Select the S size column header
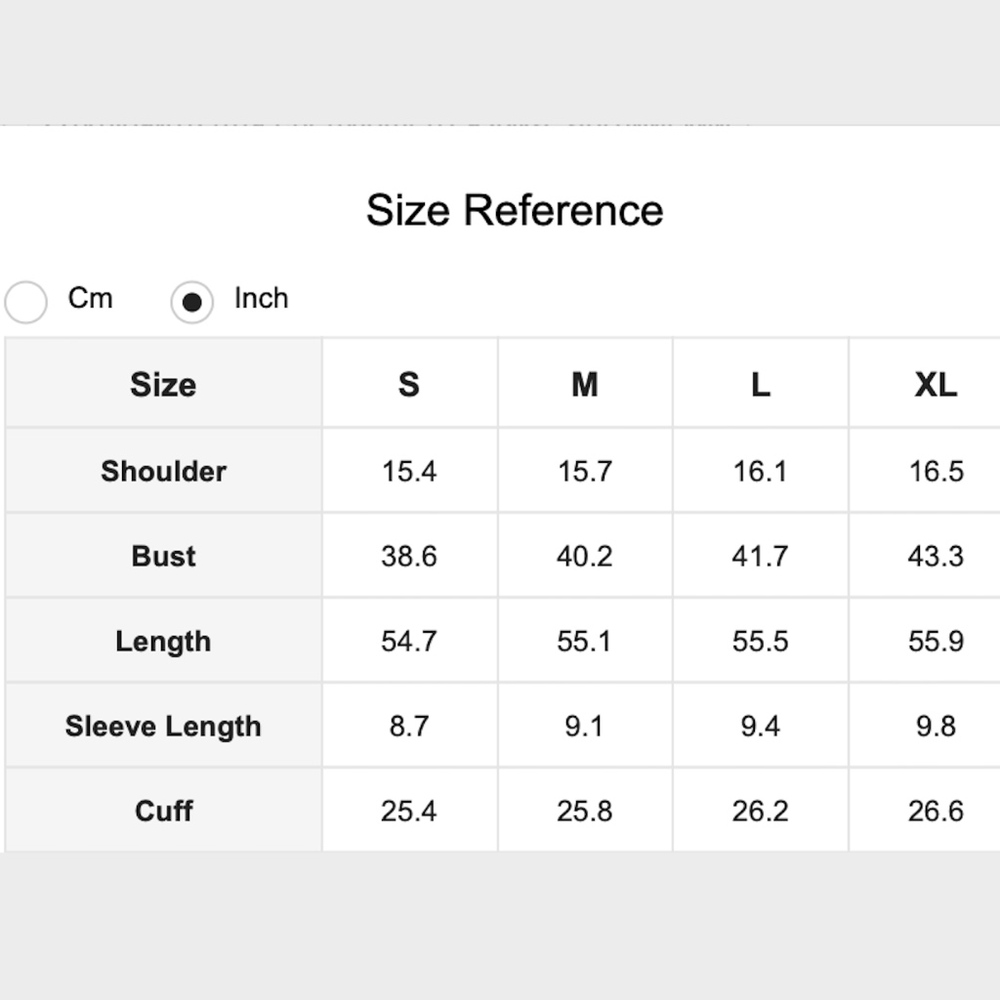Image resolution: width=1000 pixels, height=1000 pixels. tap(409, 385)
